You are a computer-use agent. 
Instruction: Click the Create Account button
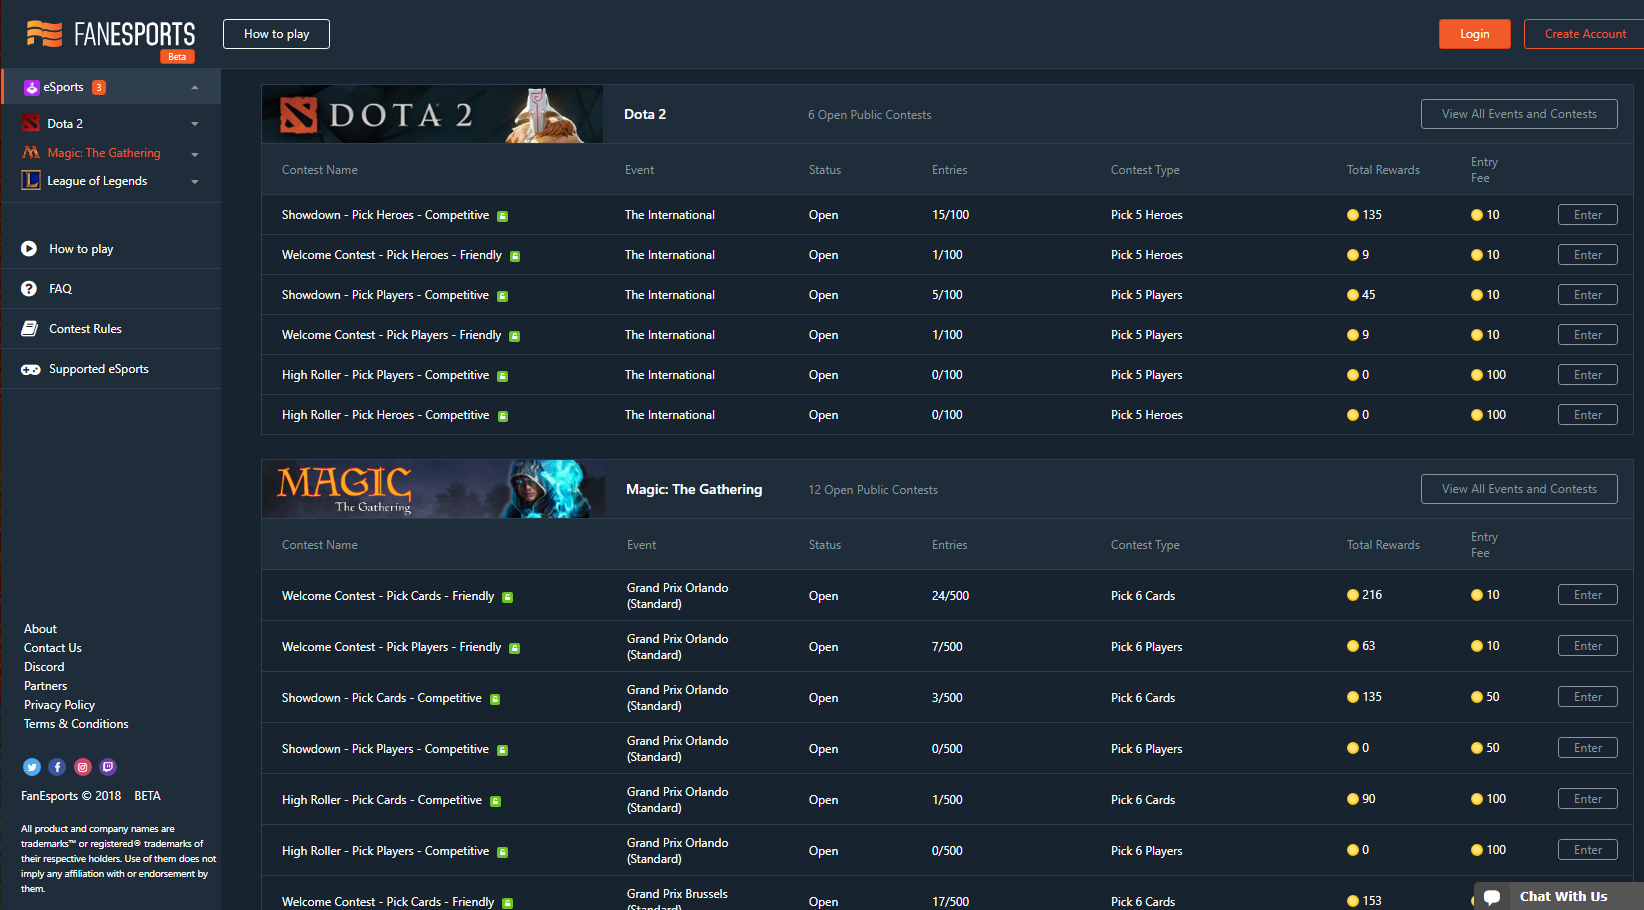pos(1584,34)
